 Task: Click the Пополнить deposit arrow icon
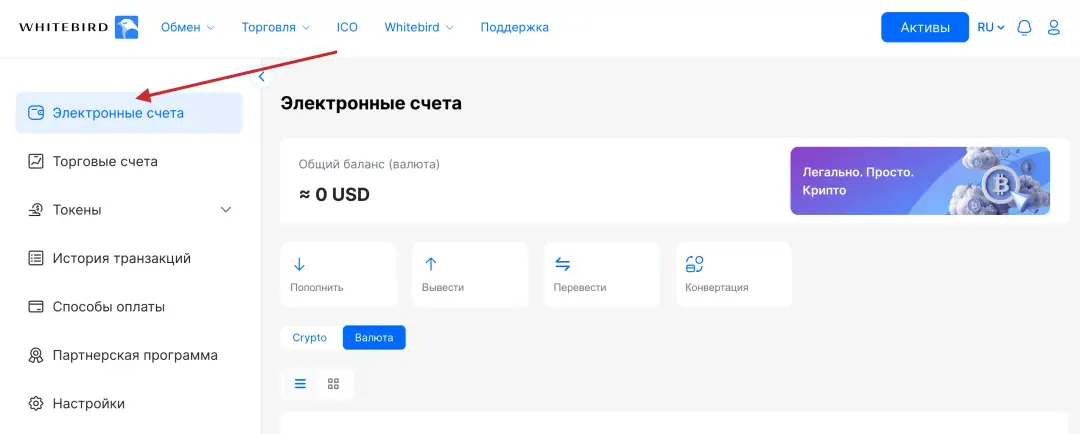pos(299,265)
